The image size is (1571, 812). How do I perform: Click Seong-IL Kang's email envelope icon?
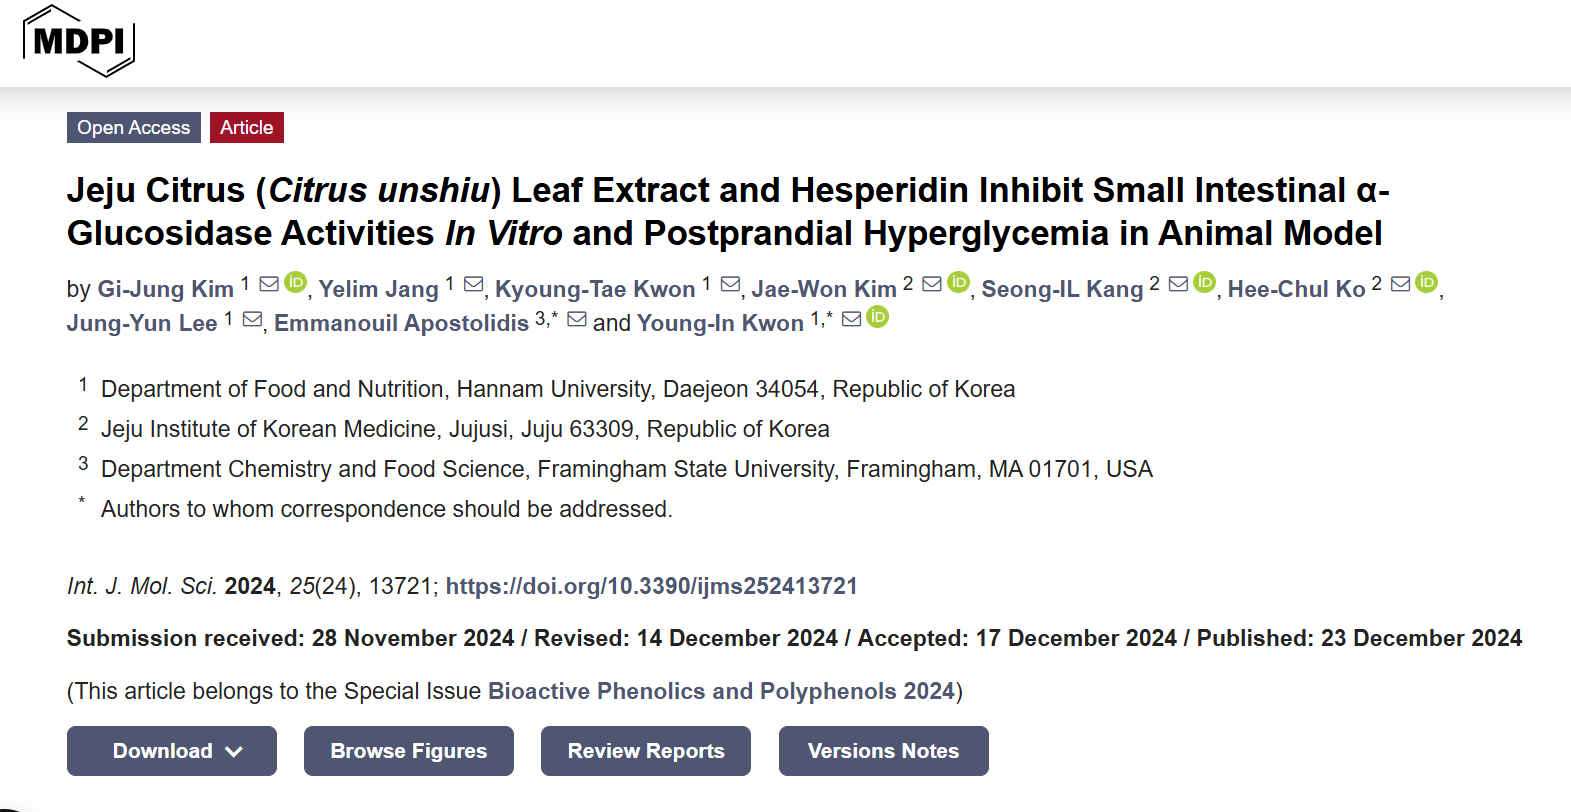pyautogui.click(x=1179, y=284)
